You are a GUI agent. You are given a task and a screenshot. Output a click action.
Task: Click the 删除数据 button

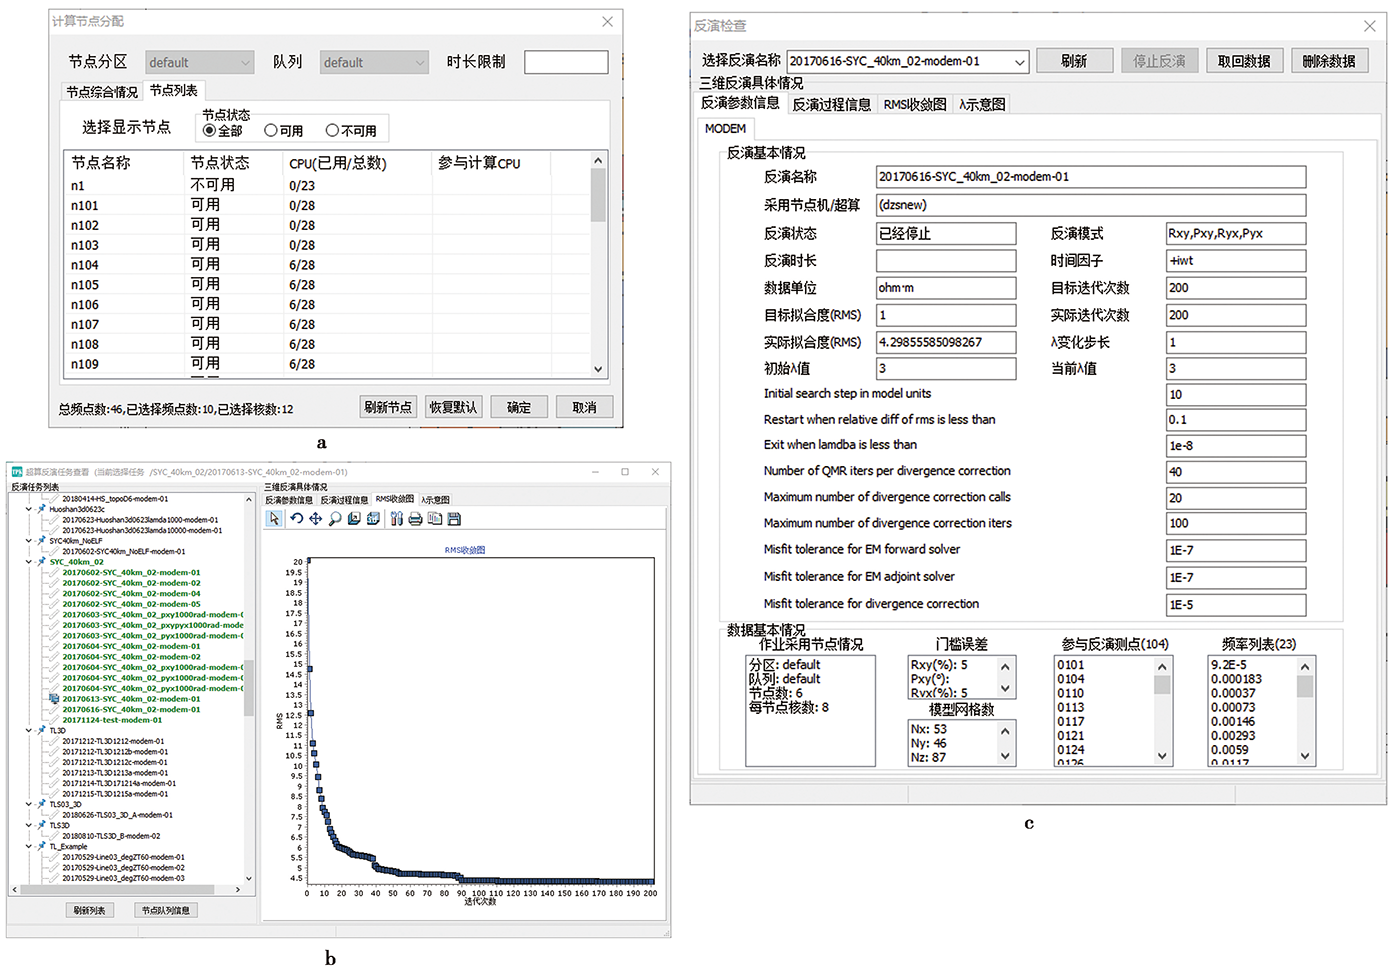pyautogui.click(x=1329, y=61)
